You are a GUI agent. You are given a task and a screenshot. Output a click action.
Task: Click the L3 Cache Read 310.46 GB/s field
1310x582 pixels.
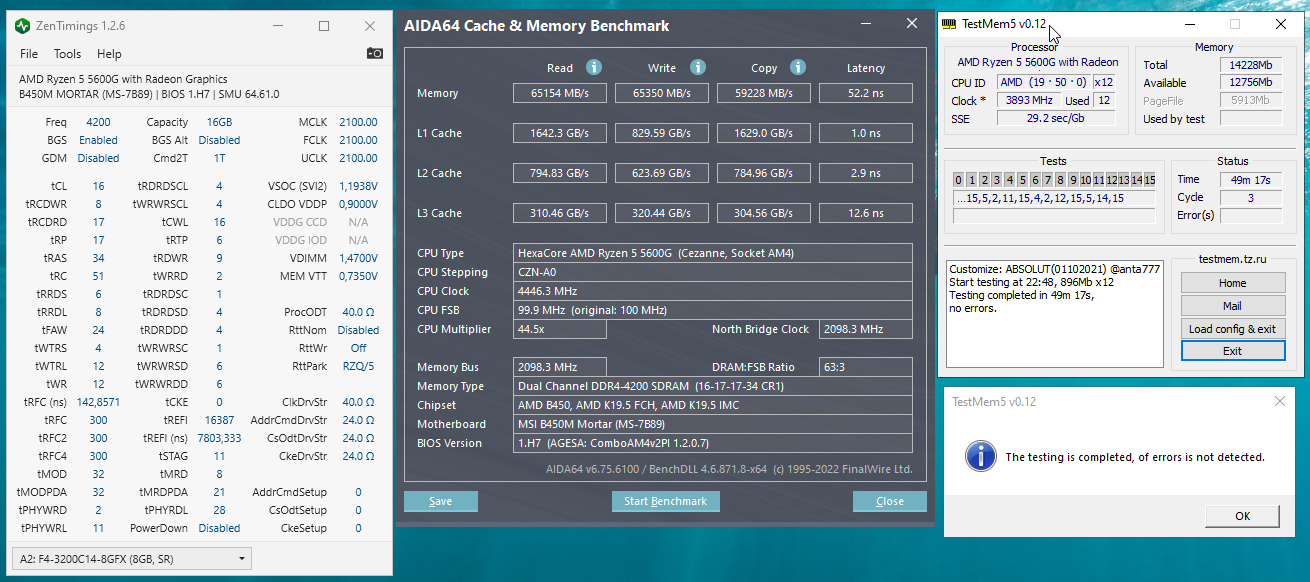tap(560, 213)
